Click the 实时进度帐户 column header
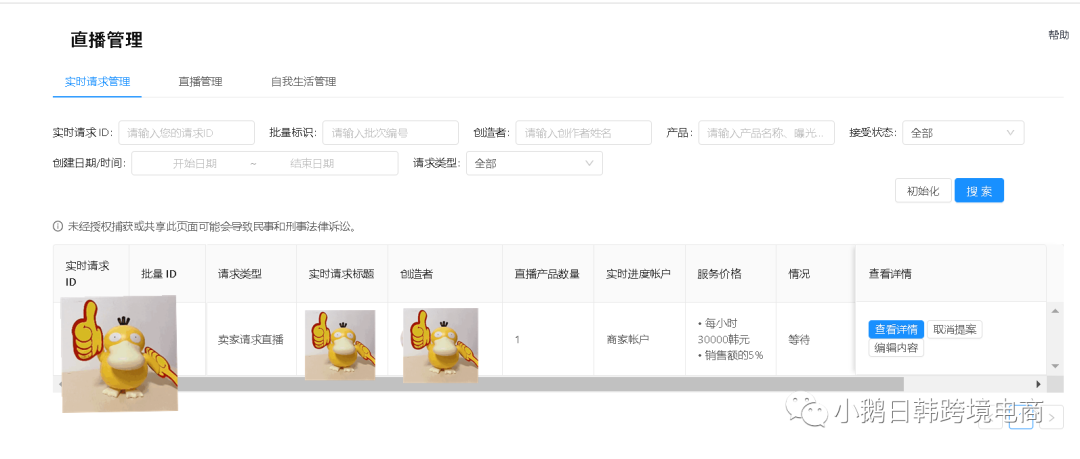Viewport: 1080px width, 459px height. [x=638, y=274]
